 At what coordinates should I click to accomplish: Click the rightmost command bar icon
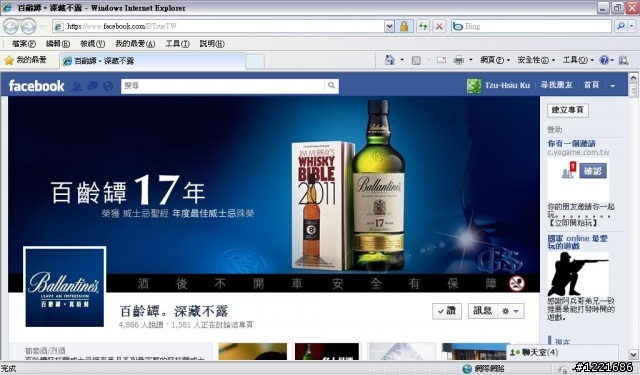(623, 60)
